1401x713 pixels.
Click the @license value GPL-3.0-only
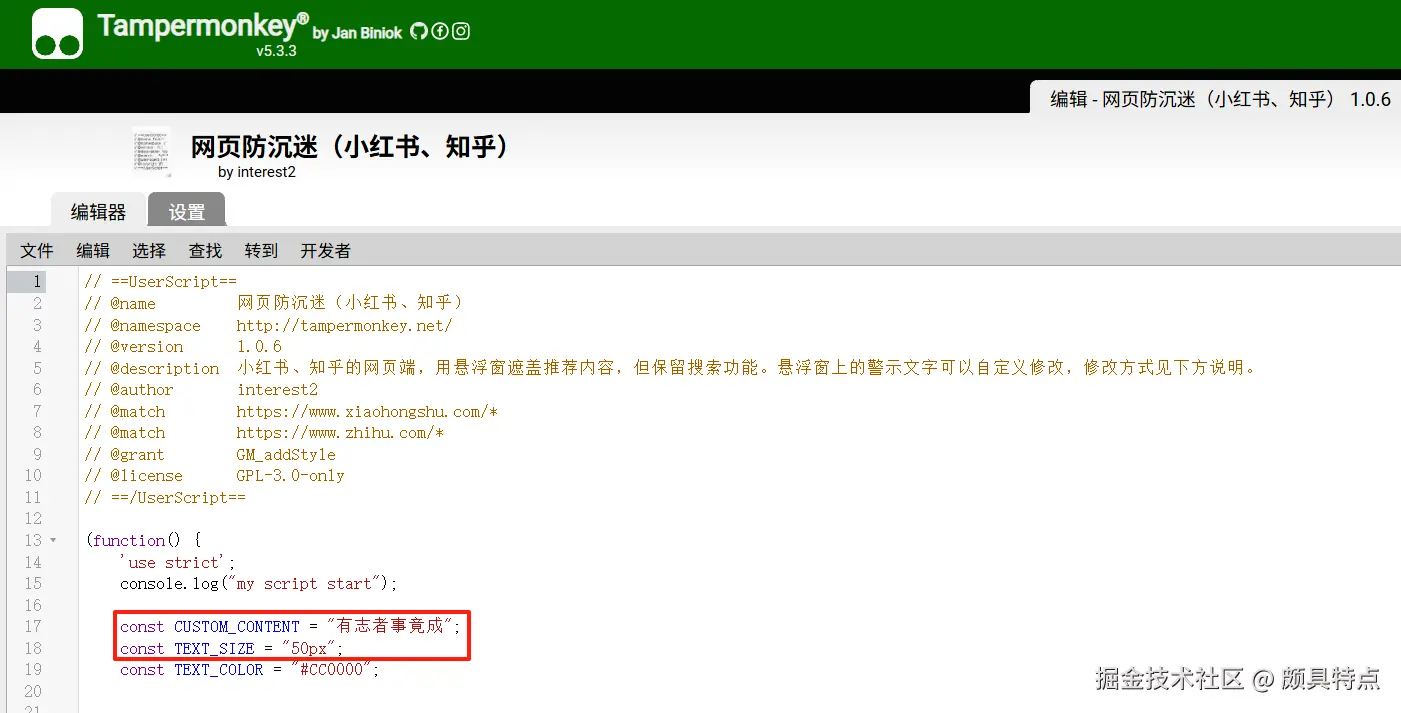click(x=290, y=476)
